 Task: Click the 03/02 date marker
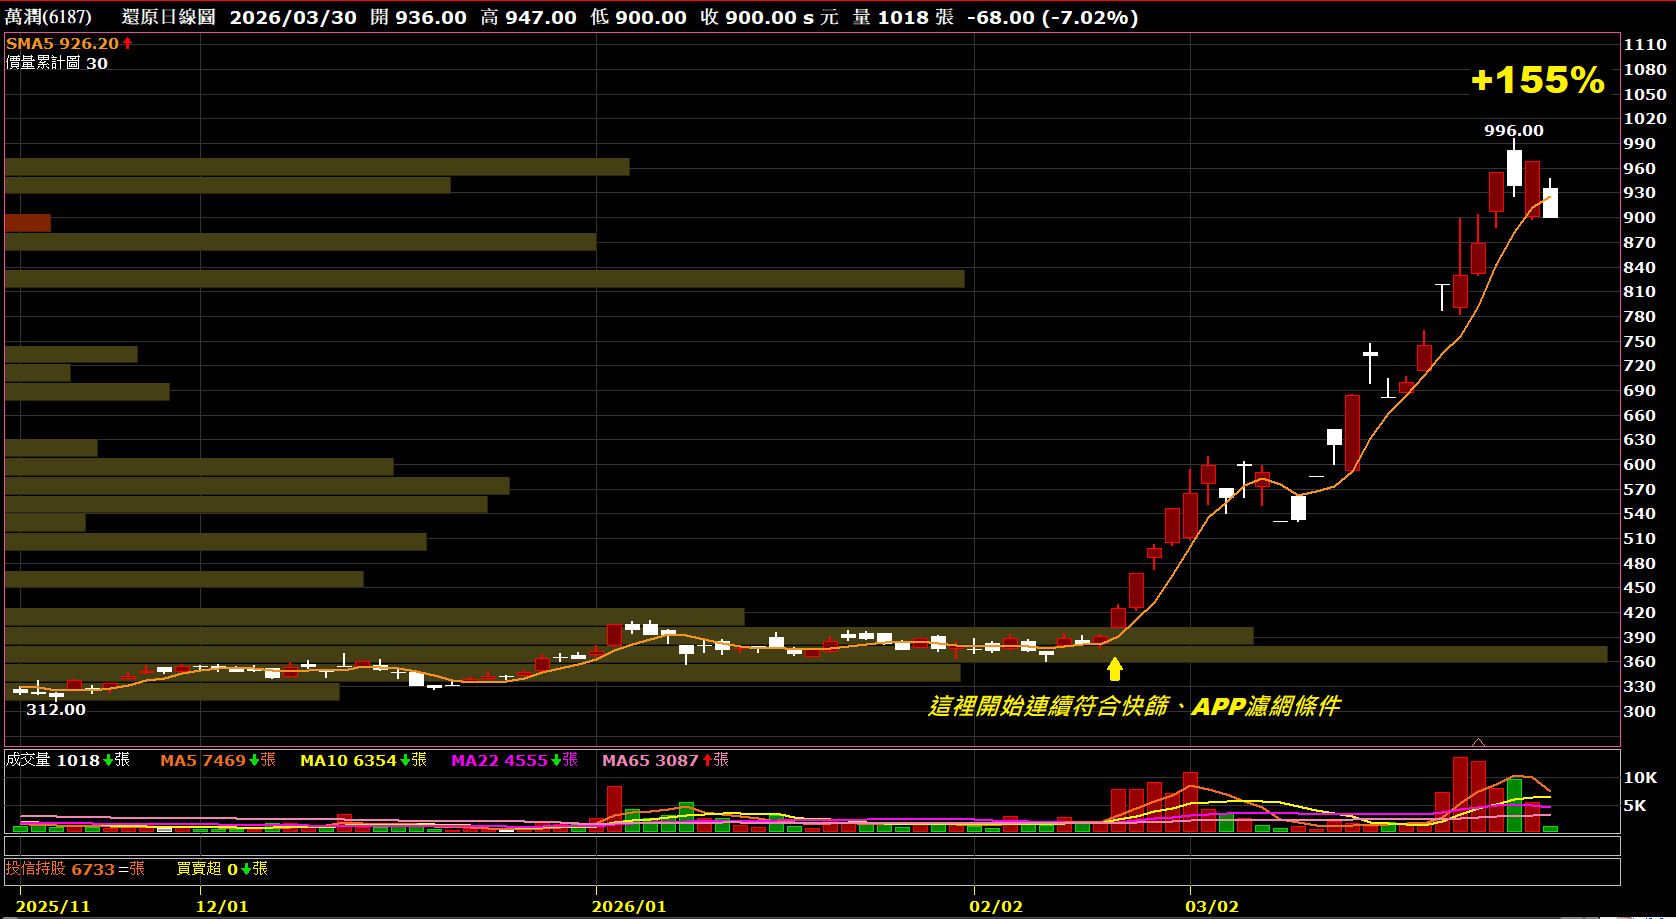(1212, 907)
